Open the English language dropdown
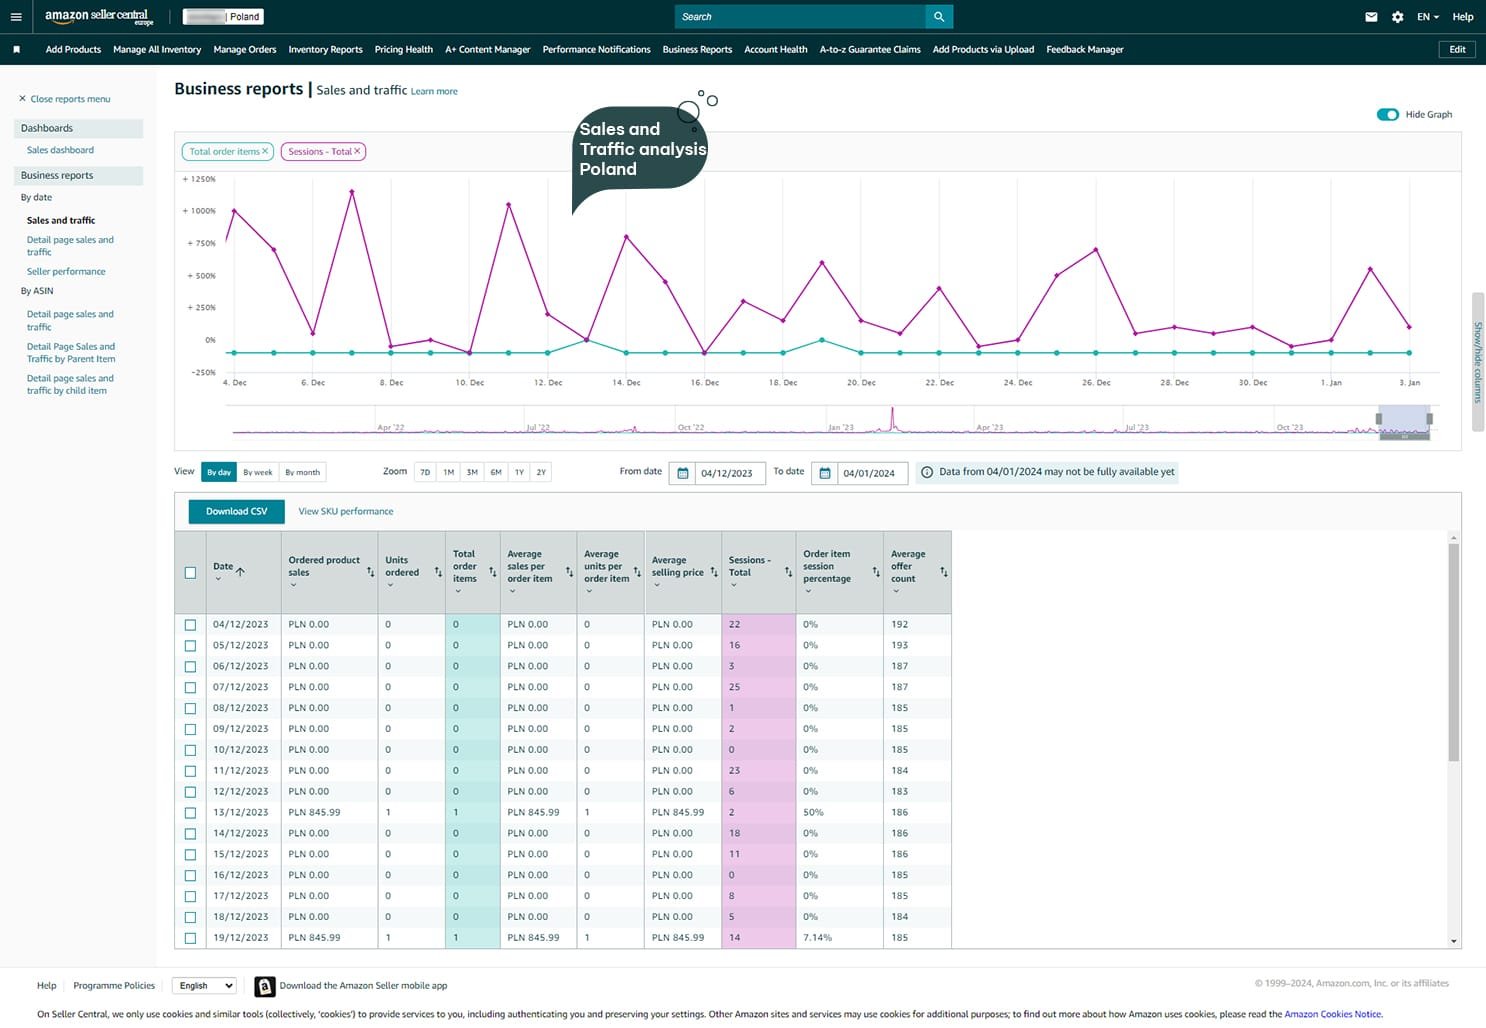Image resolution: width=1486 pixels, height=1028 pixels. coord(204,986)
